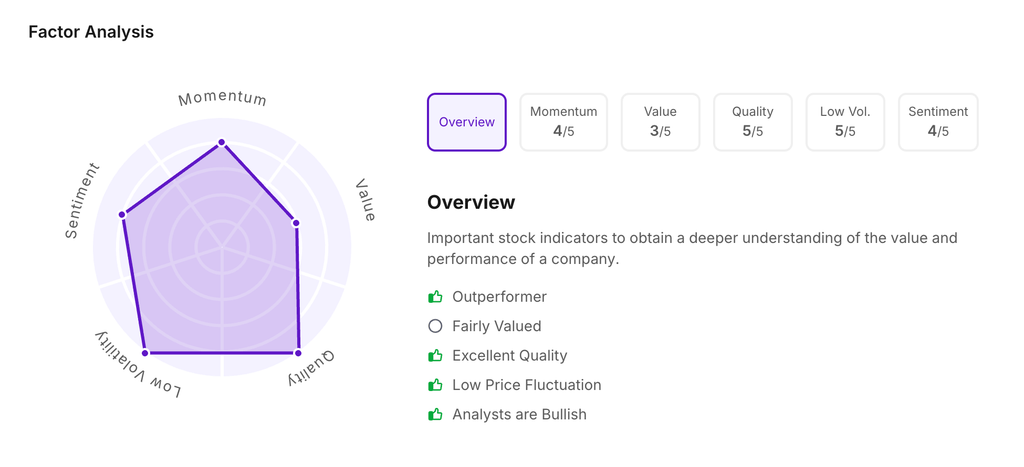Open the Low Vol. 5/5 tab
Screen dimensions: 1024x467
845,122
